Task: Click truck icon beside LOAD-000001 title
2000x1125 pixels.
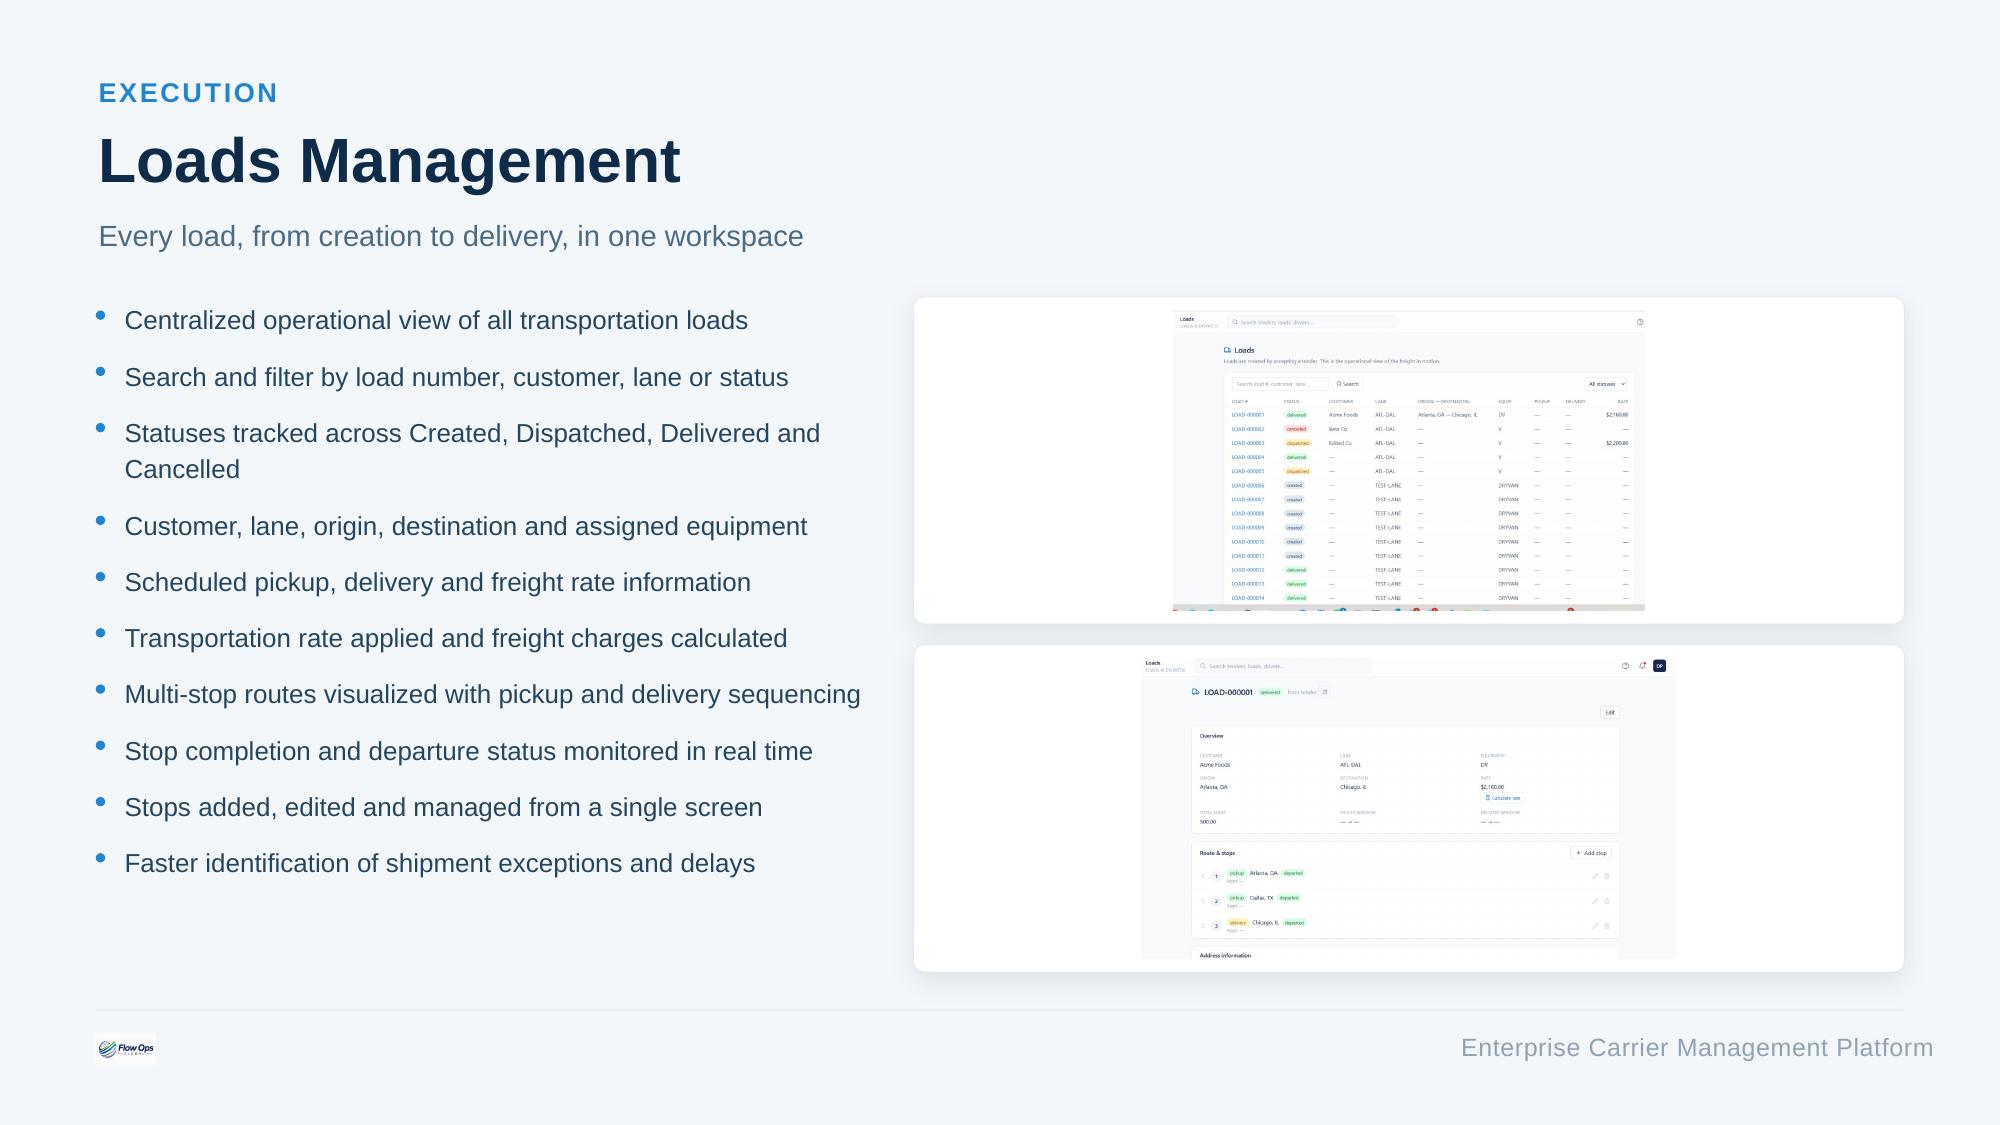Action: click(1195, 692)
